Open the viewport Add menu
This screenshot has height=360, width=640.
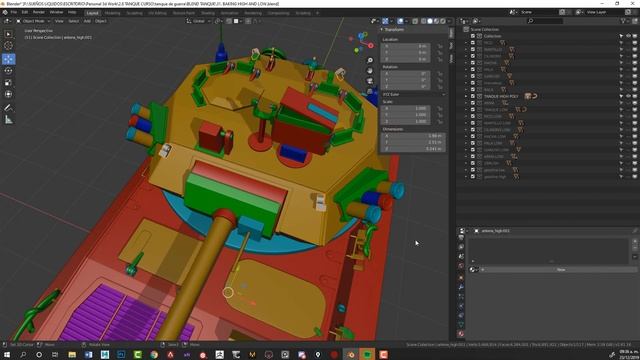coord(87,21)
